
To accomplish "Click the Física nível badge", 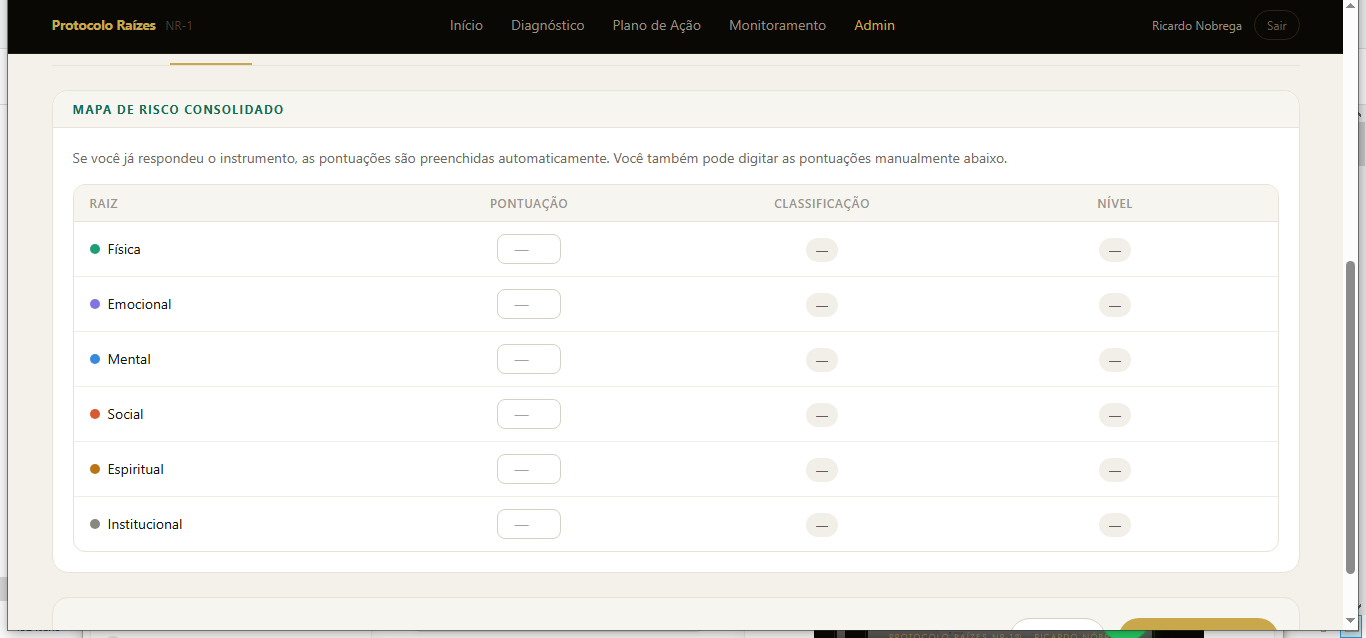I will pos(1114,250).
